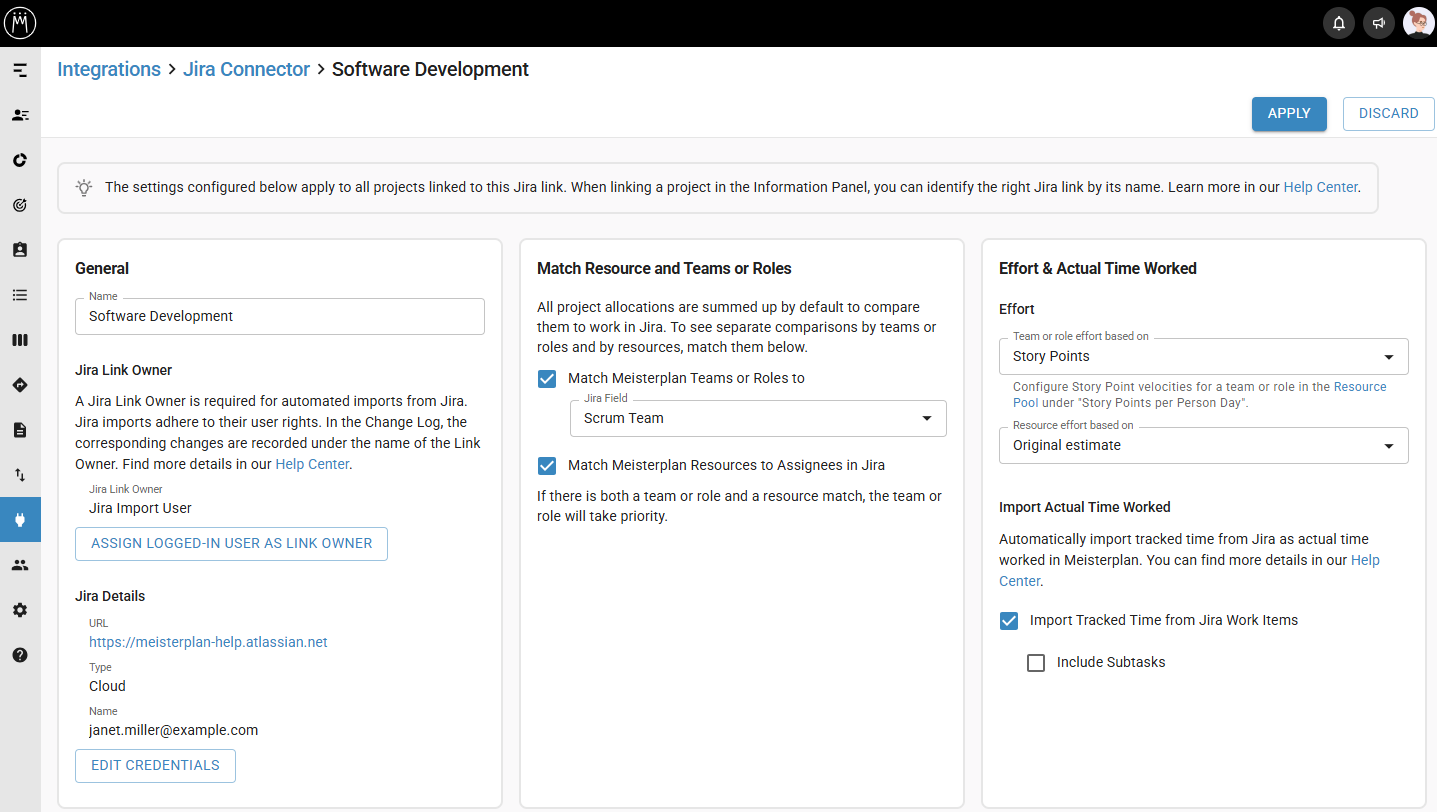Open the up-down arrows import icon

tap(20, 475)
